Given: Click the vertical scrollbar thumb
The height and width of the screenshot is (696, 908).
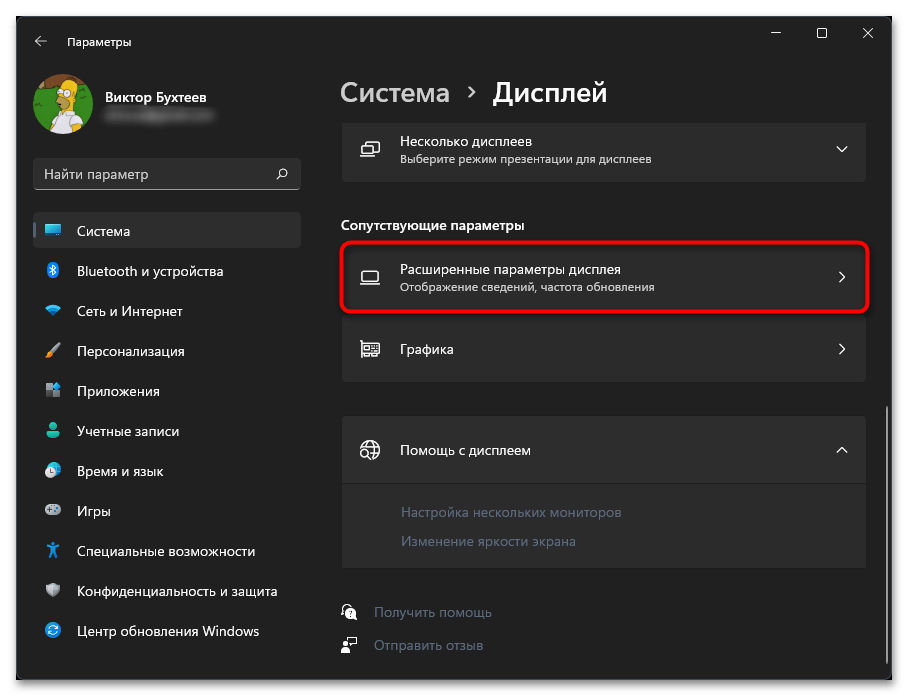Looking at the screenshot, I should 887,534.
